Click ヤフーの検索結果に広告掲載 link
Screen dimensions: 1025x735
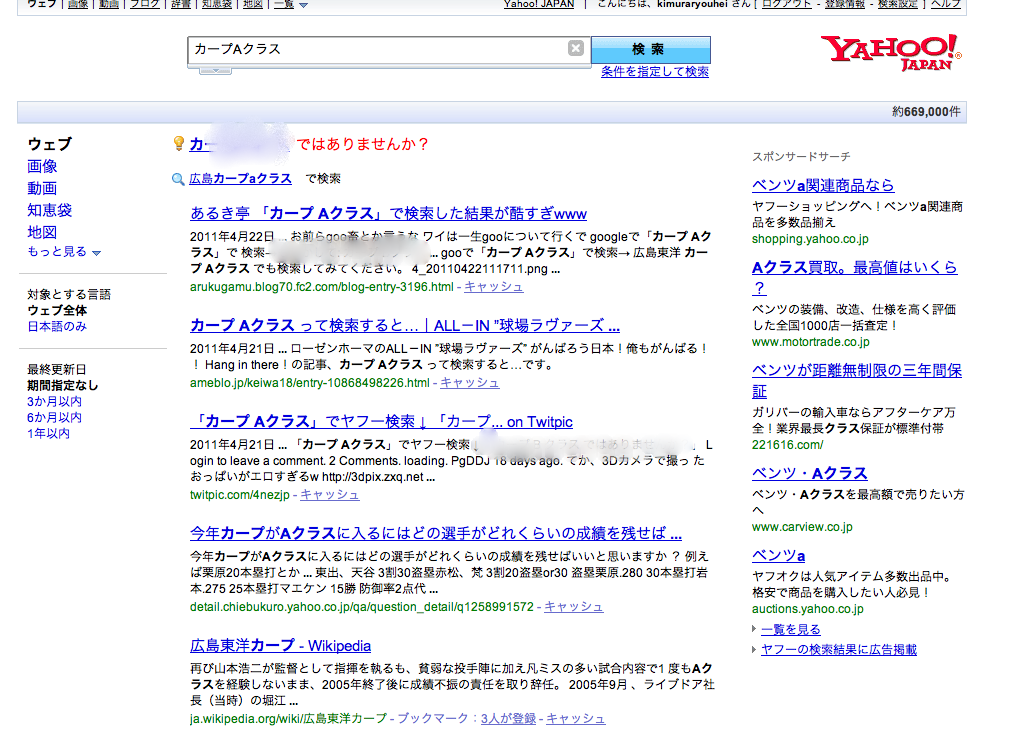[x=839, y=650]
